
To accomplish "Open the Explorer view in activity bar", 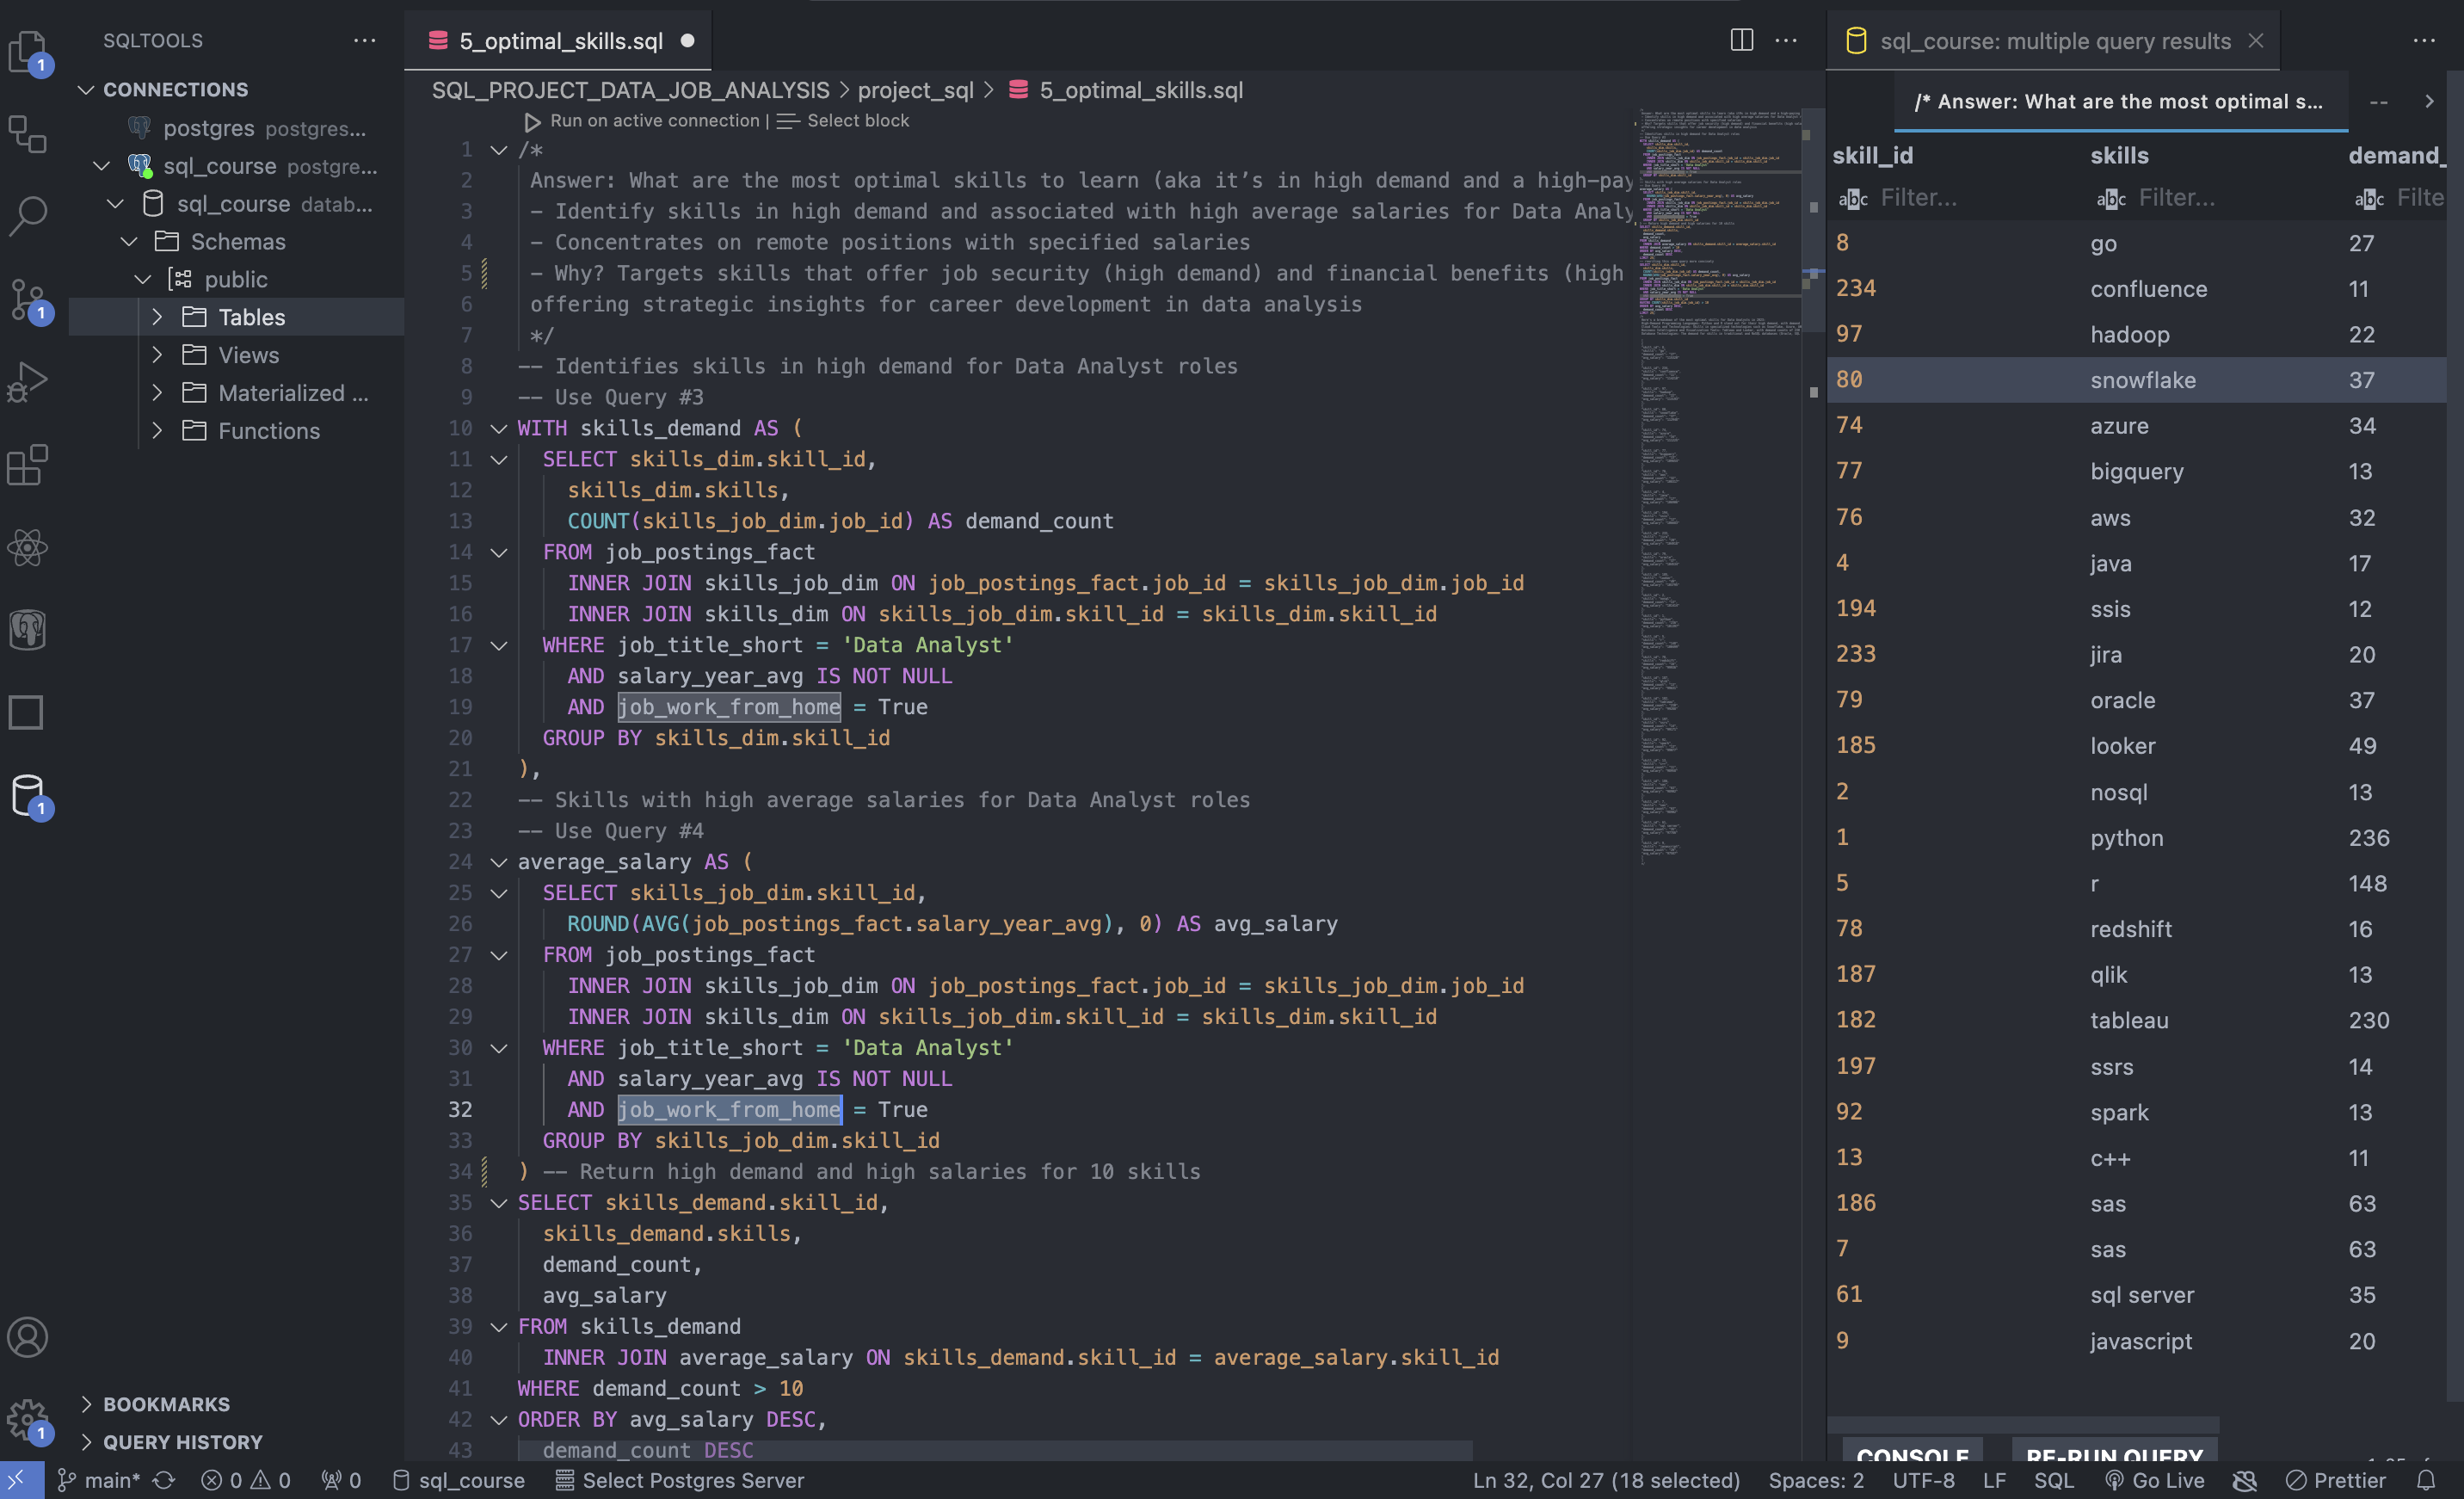I will (x=28, y=50).
